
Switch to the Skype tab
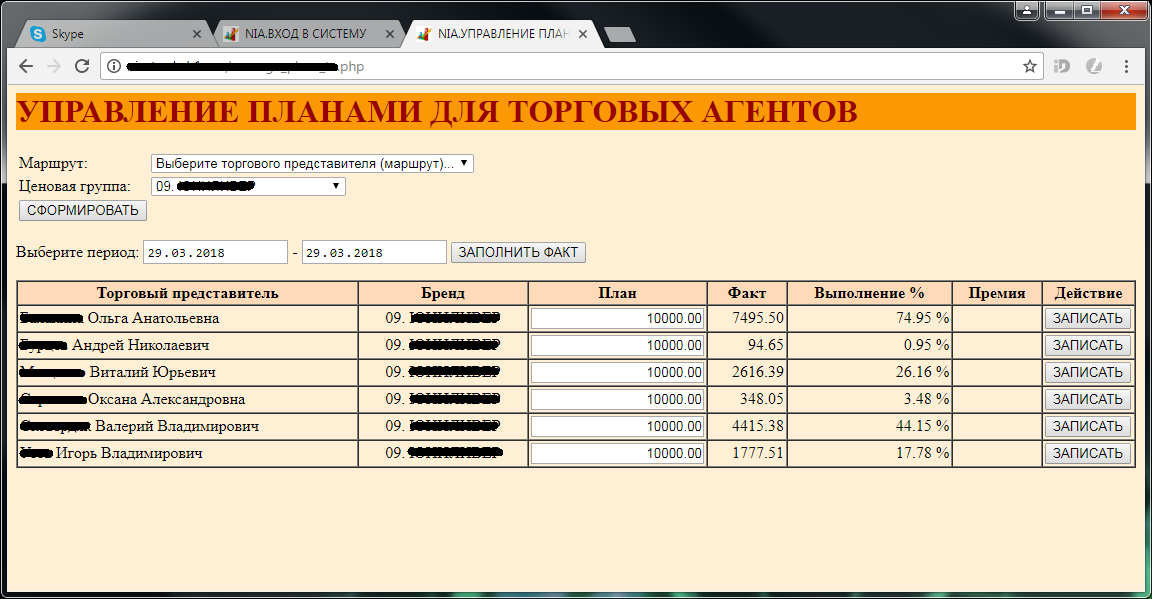point(110,34)
